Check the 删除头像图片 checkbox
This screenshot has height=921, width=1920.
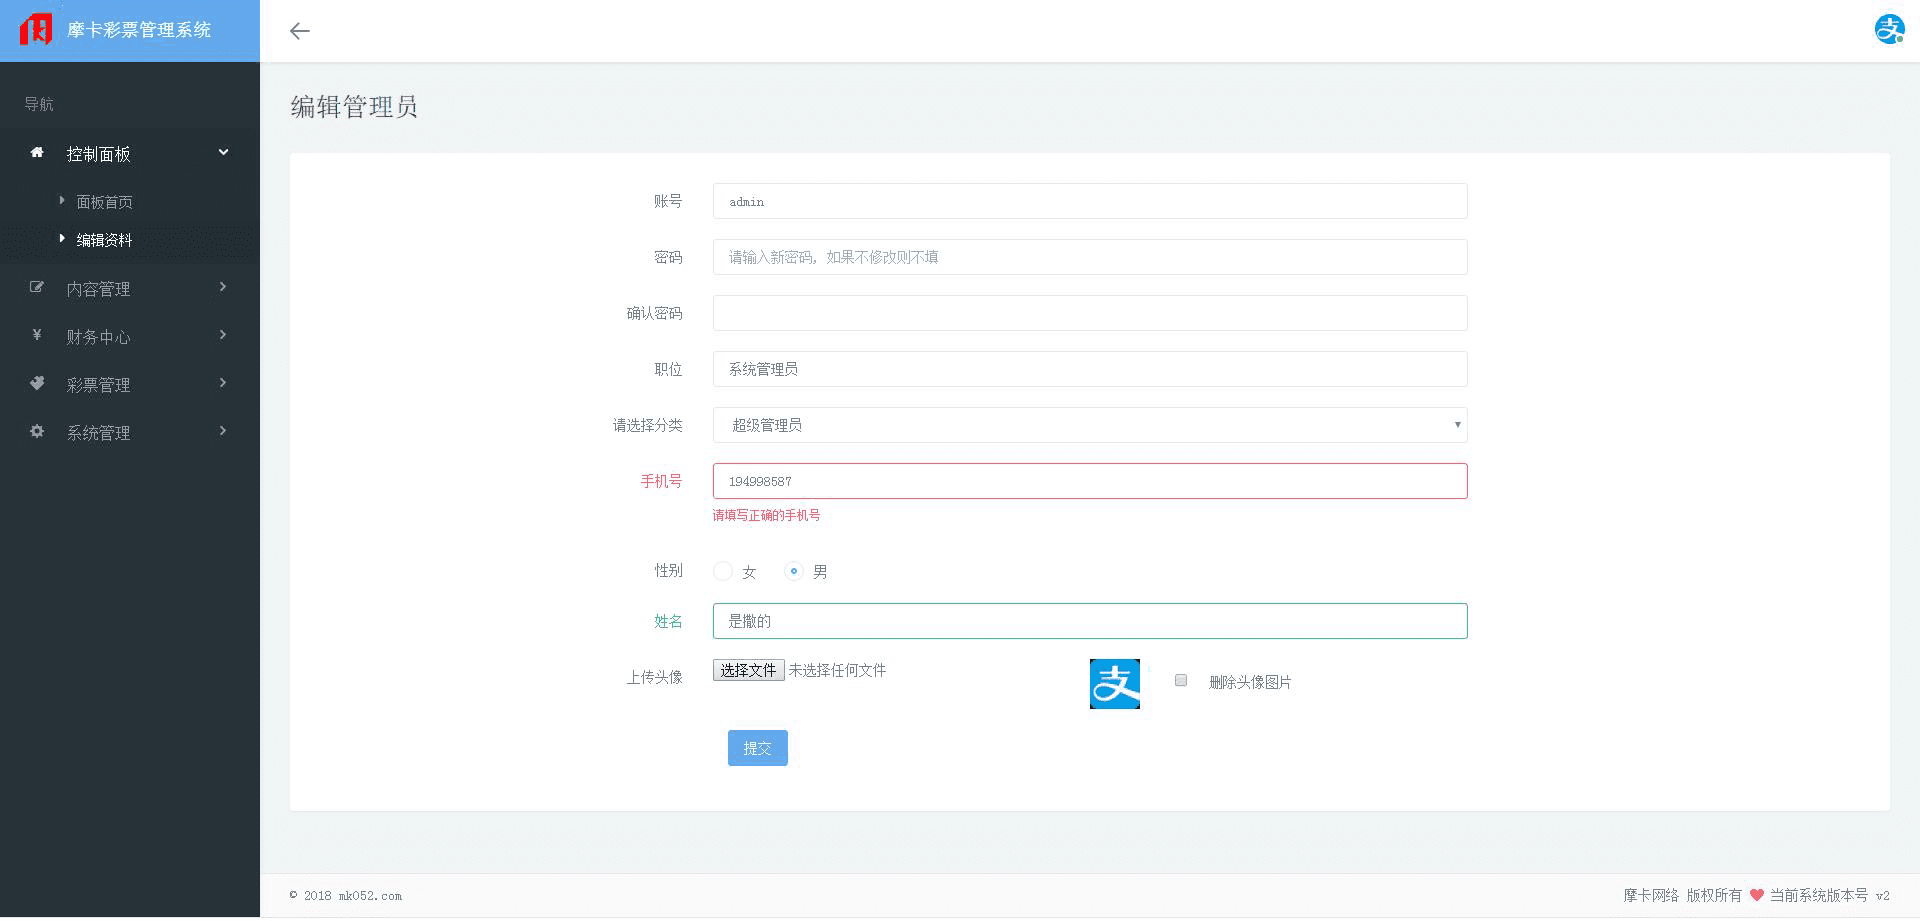[x=1181, y=680]
